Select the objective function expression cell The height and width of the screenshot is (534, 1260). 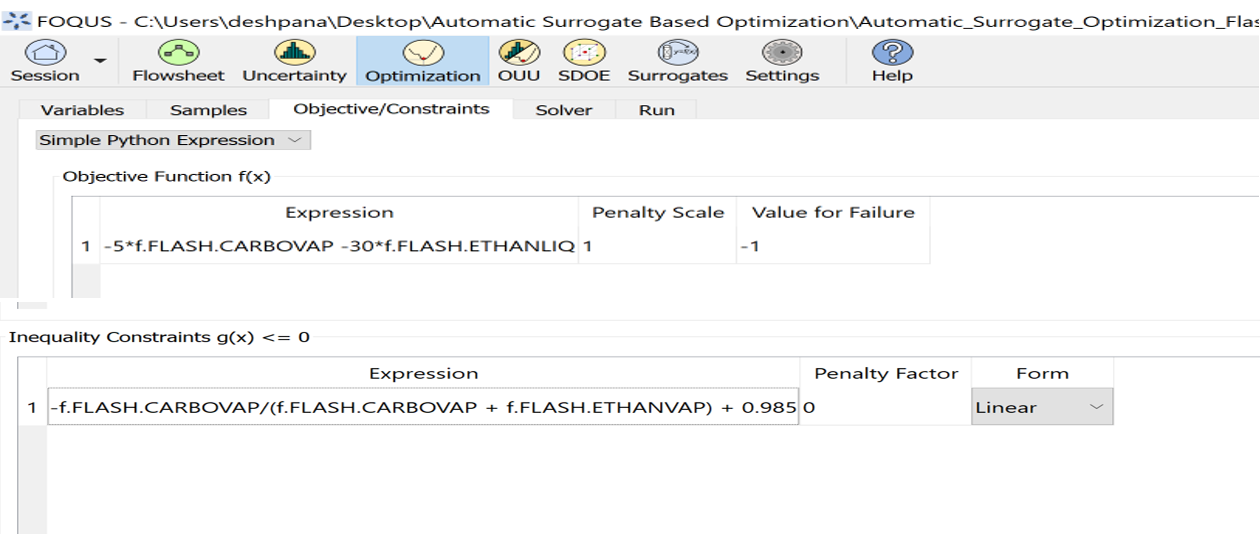coord(339,245)
